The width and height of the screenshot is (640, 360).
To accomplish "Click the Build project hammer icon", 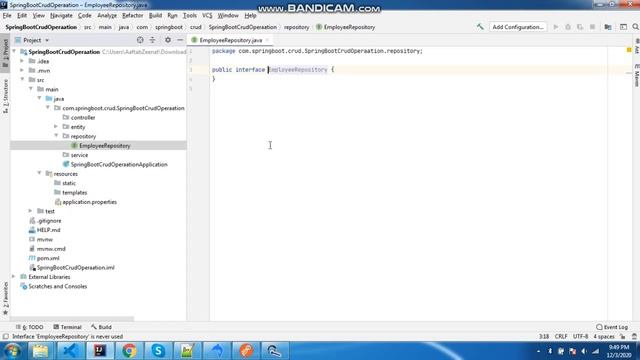I will click(x=480, y=27).
